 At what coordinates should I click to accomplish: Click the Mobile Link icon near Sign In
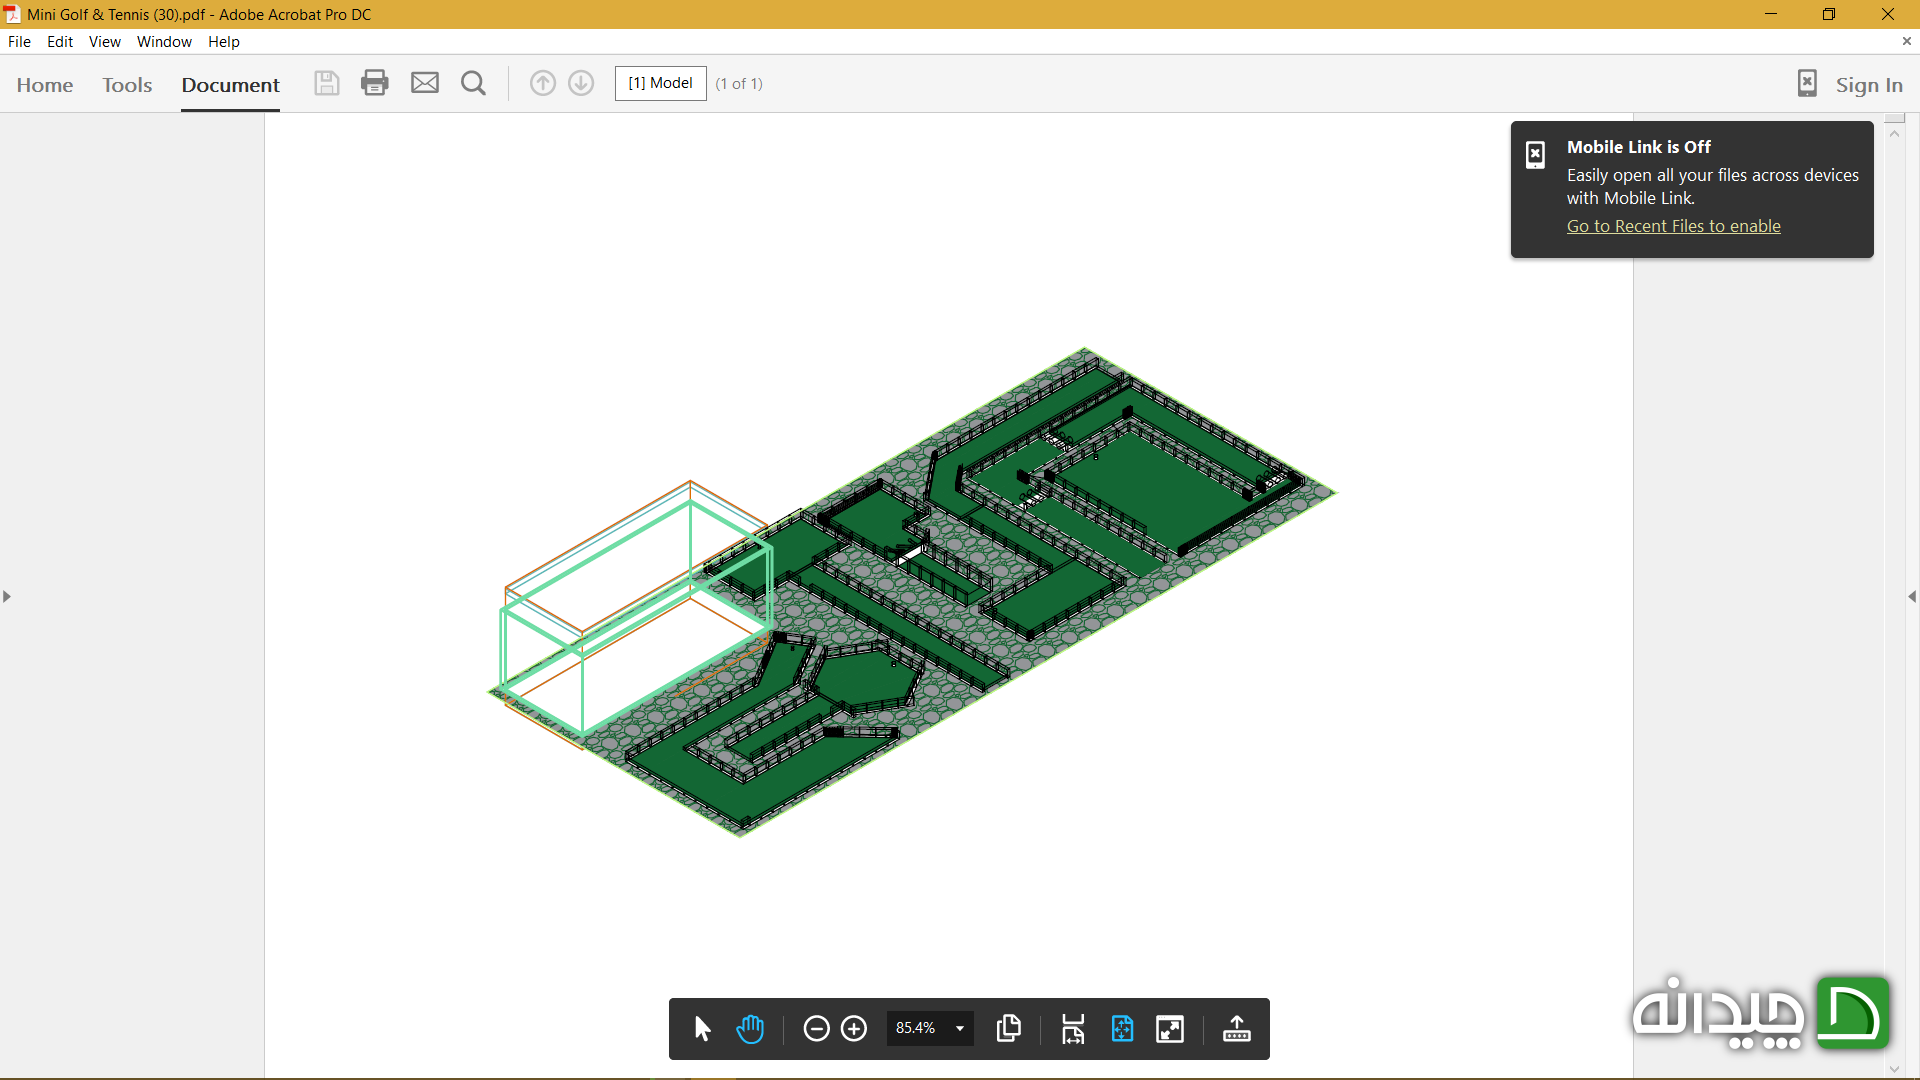pos(1807,83)
